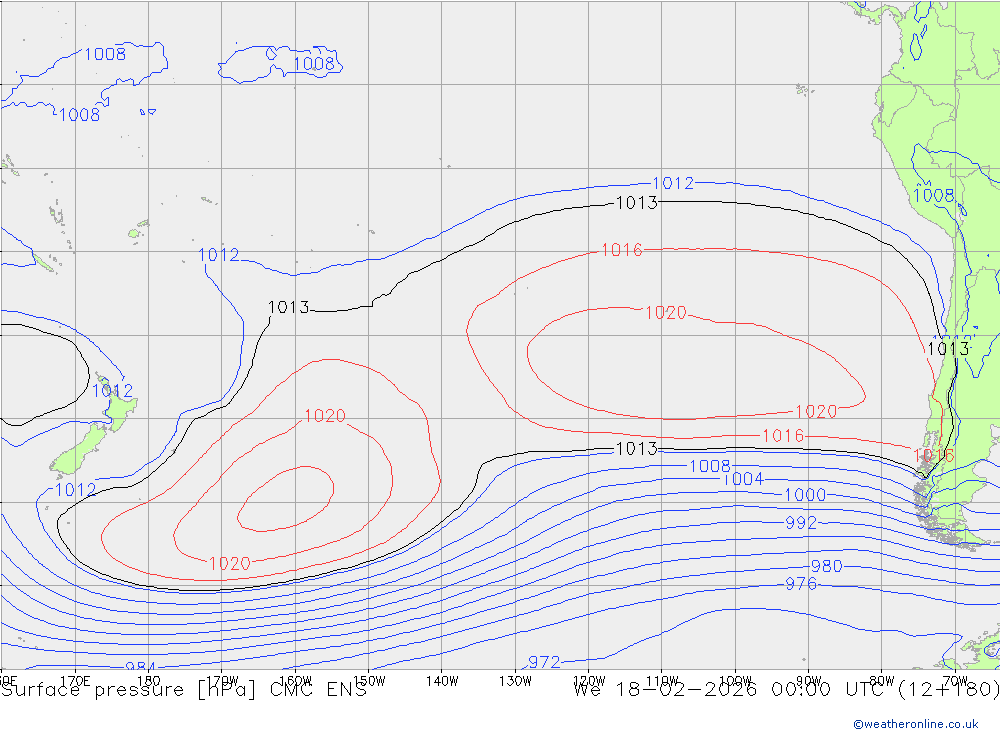Select the 130W longitude label
The image size is (1000, 733).
point(515,681)
